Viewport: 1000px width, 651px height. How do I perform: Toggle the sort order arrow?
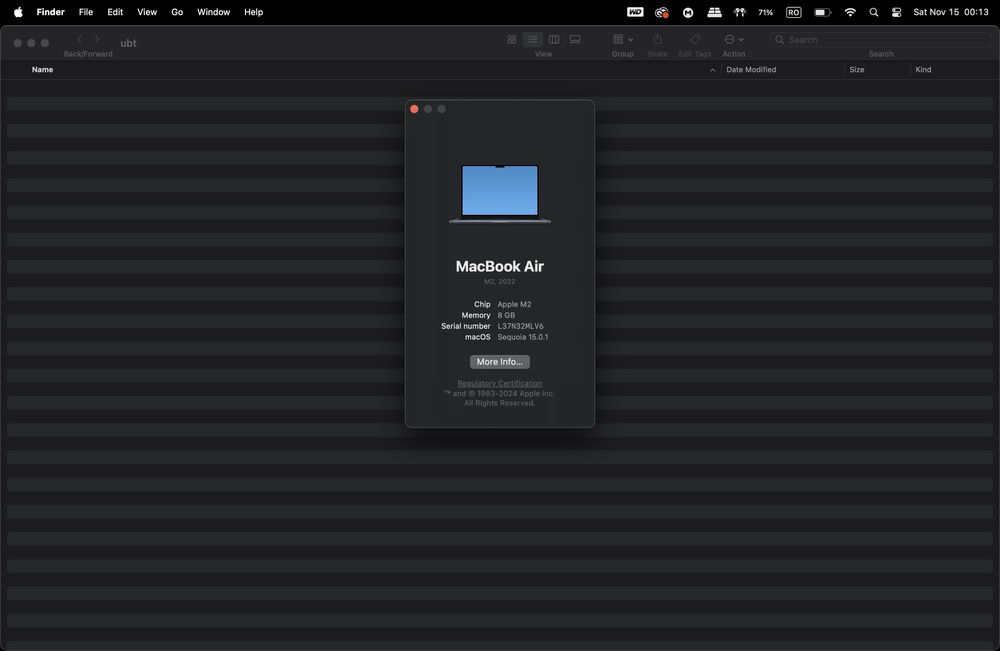click(x=712, y=70)
